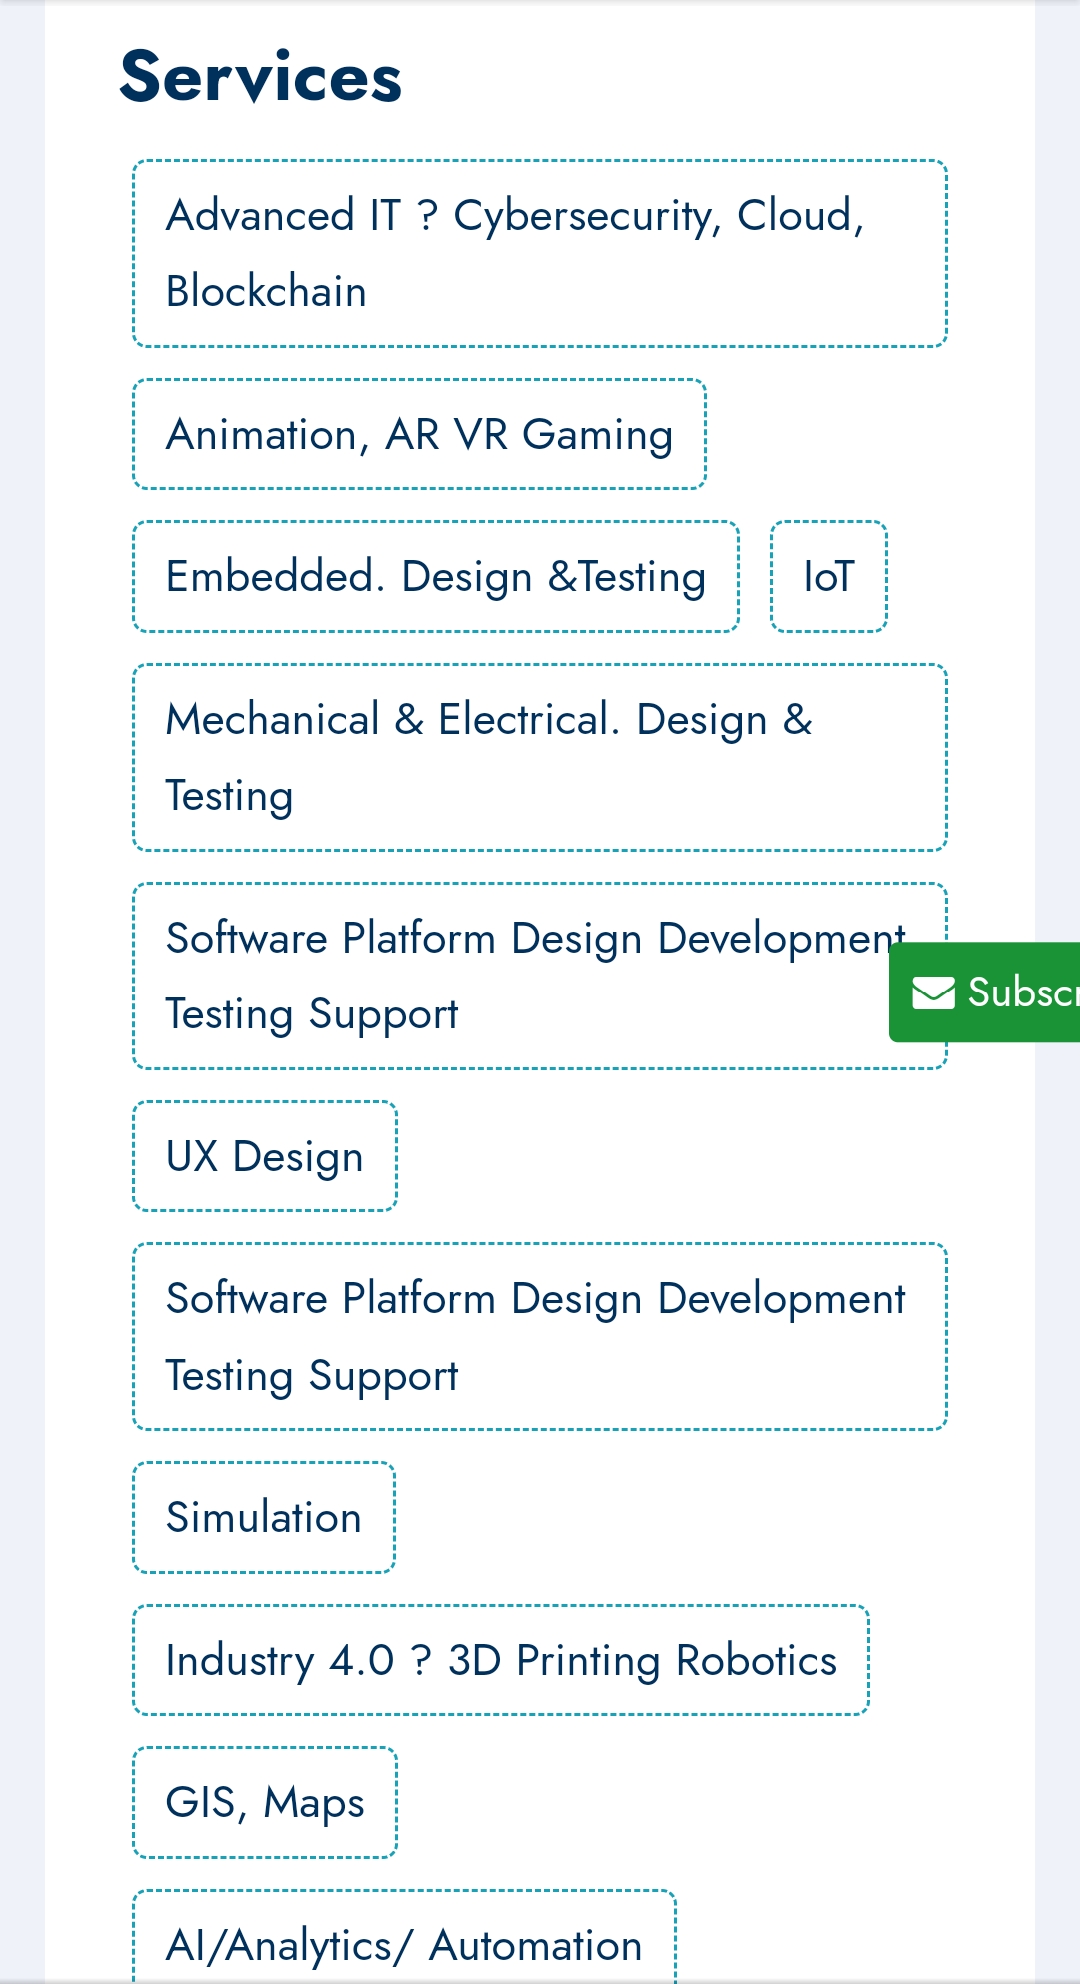Tap the word Gaming in the Animation tag
The height and width of the screenshot is (1984, 1080).
coord(597,436)
